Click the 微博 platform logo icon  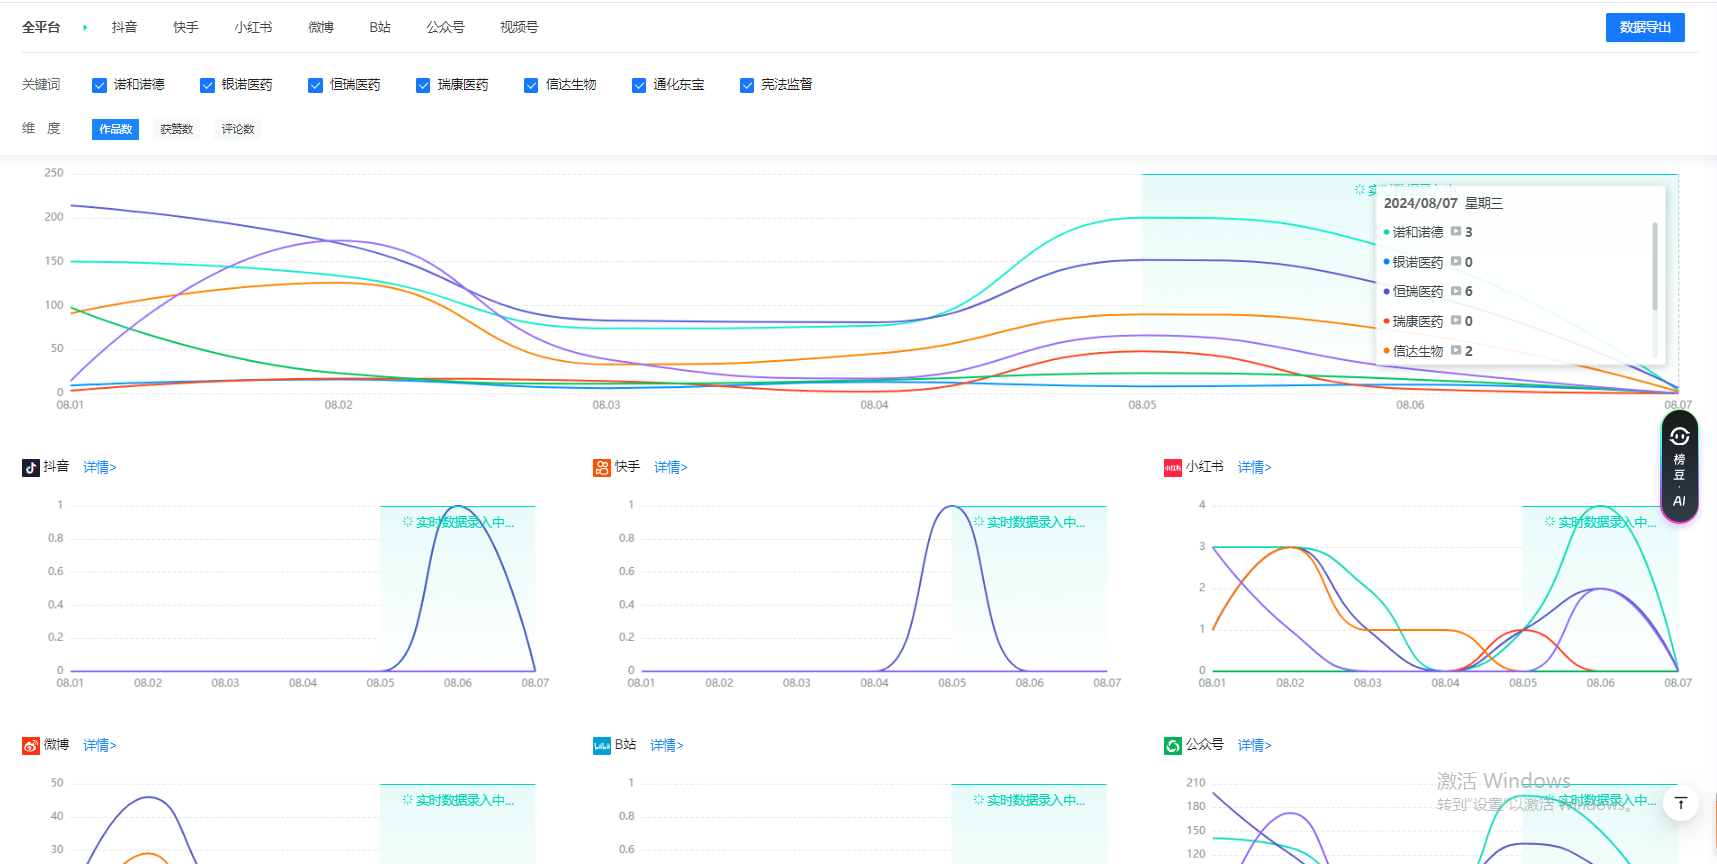click(x=31, y=745)
